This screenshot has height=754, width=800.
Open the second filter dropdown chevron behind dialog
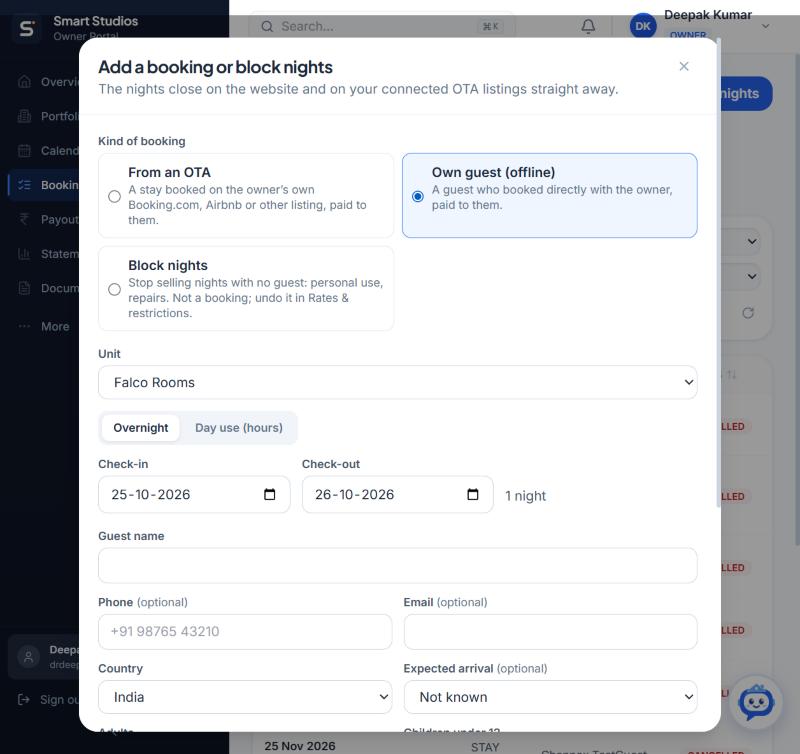point(752,277)
